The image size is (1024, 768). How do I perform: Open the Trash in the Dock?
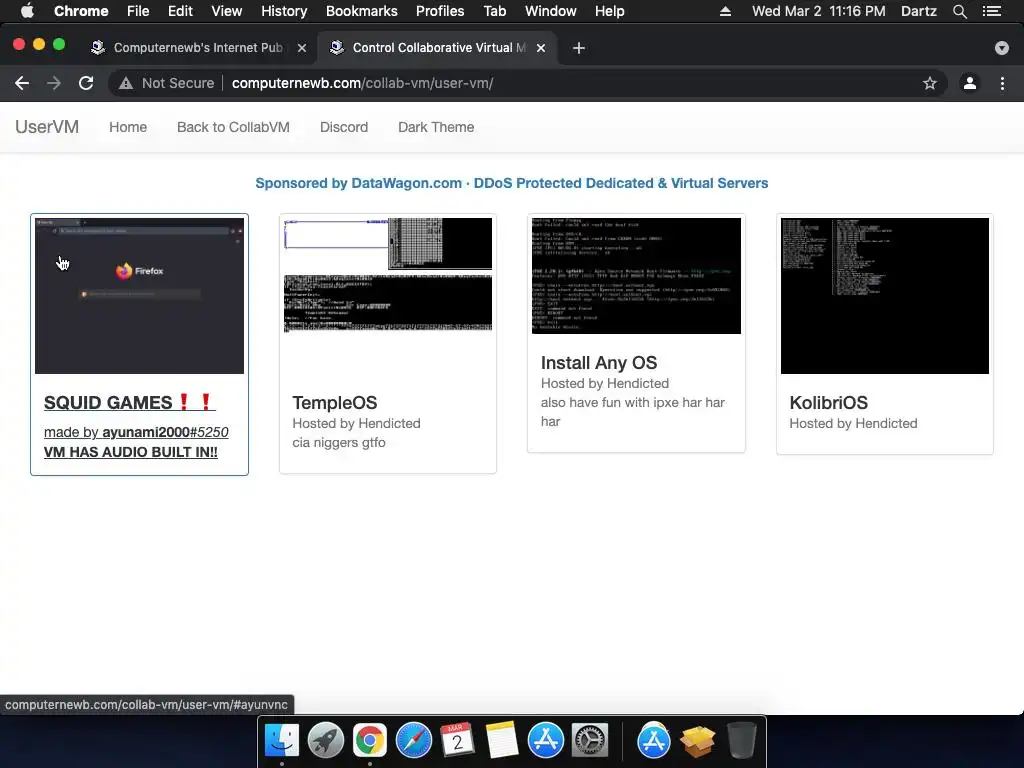coord(742,741)
